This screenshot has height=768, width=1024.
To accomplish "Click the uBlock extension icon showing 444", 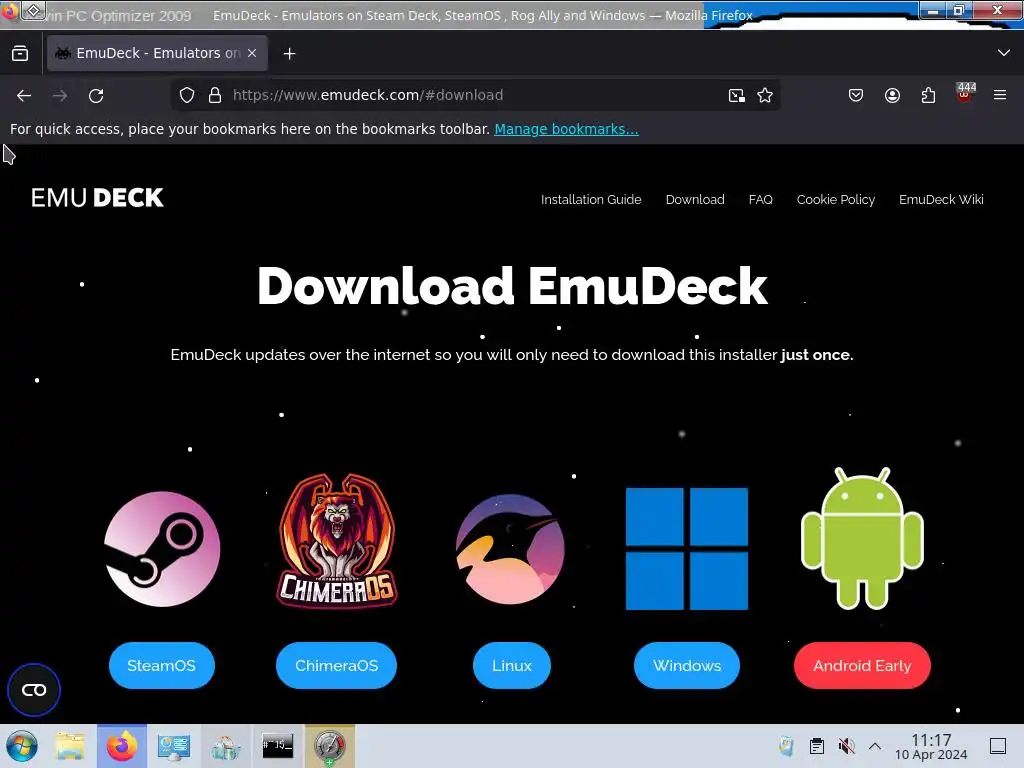I will pos(965,93).
